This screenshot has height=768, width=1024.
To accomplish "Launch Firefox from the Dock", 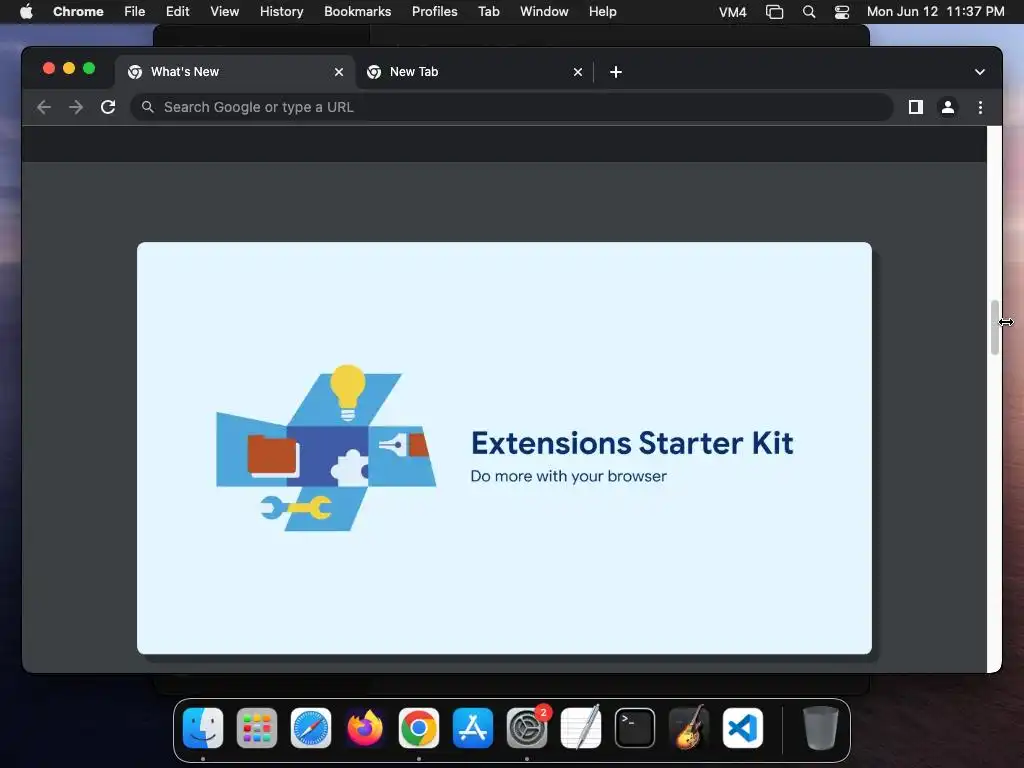I will pyautogui.click(x=365, y=728).
